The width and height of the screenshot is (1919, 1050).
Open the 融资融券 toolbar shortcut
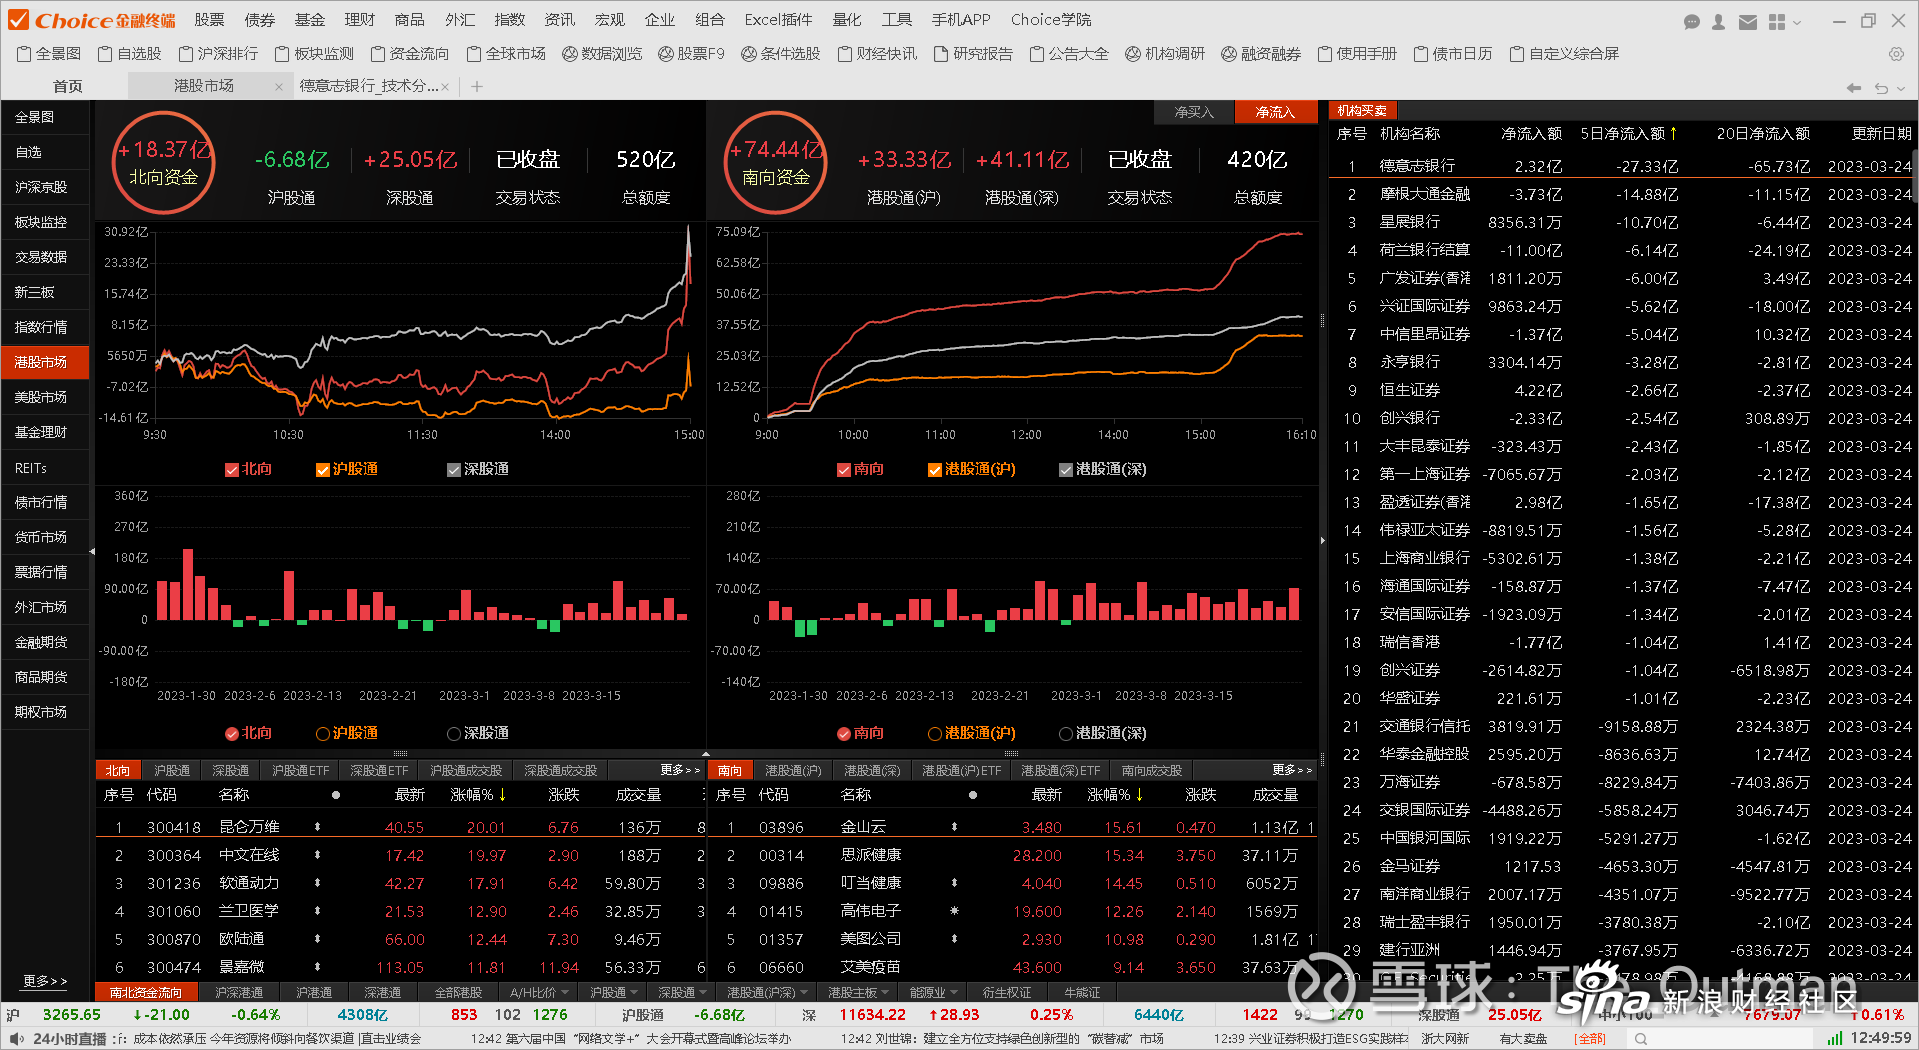pyautogui.click(x=1261, y=54)
